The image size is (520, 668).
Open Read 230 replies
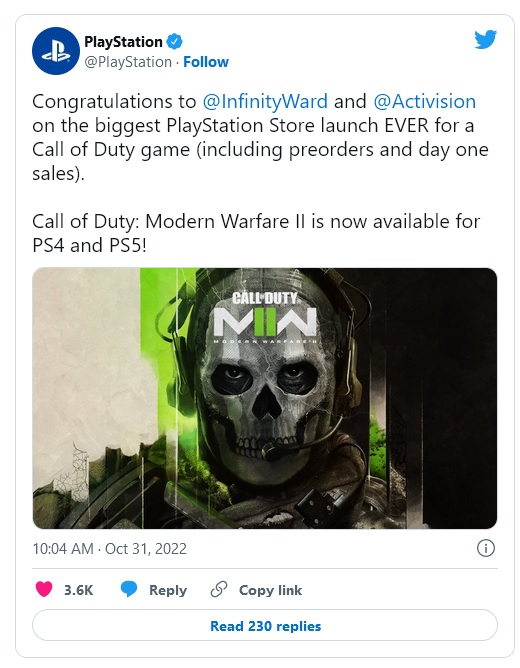pos(265,626)
